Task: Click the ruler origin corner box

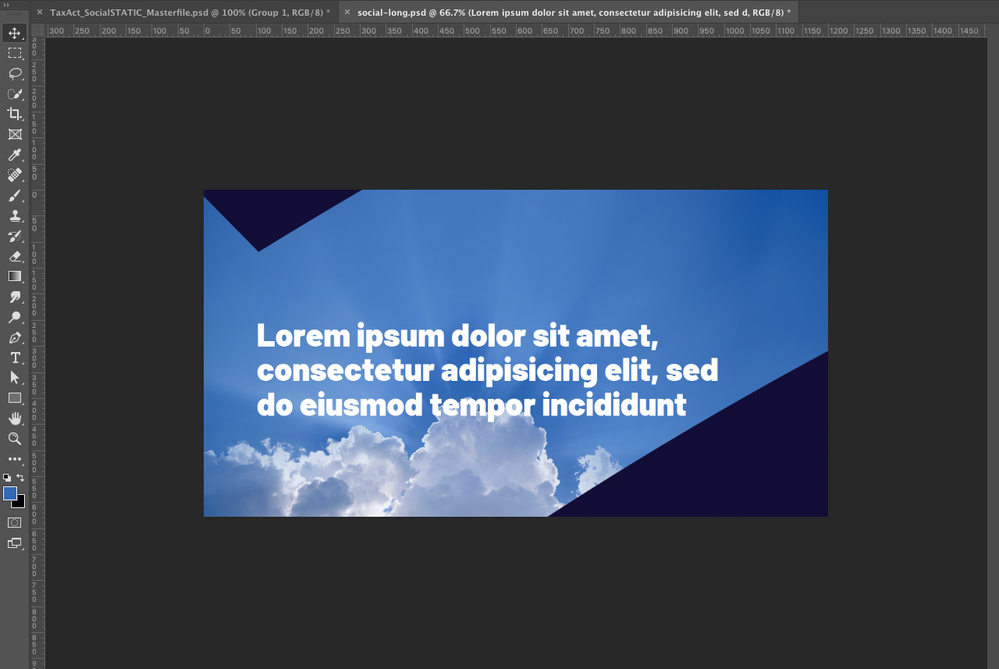Action: pyautogui.click(x=38, y=31)
